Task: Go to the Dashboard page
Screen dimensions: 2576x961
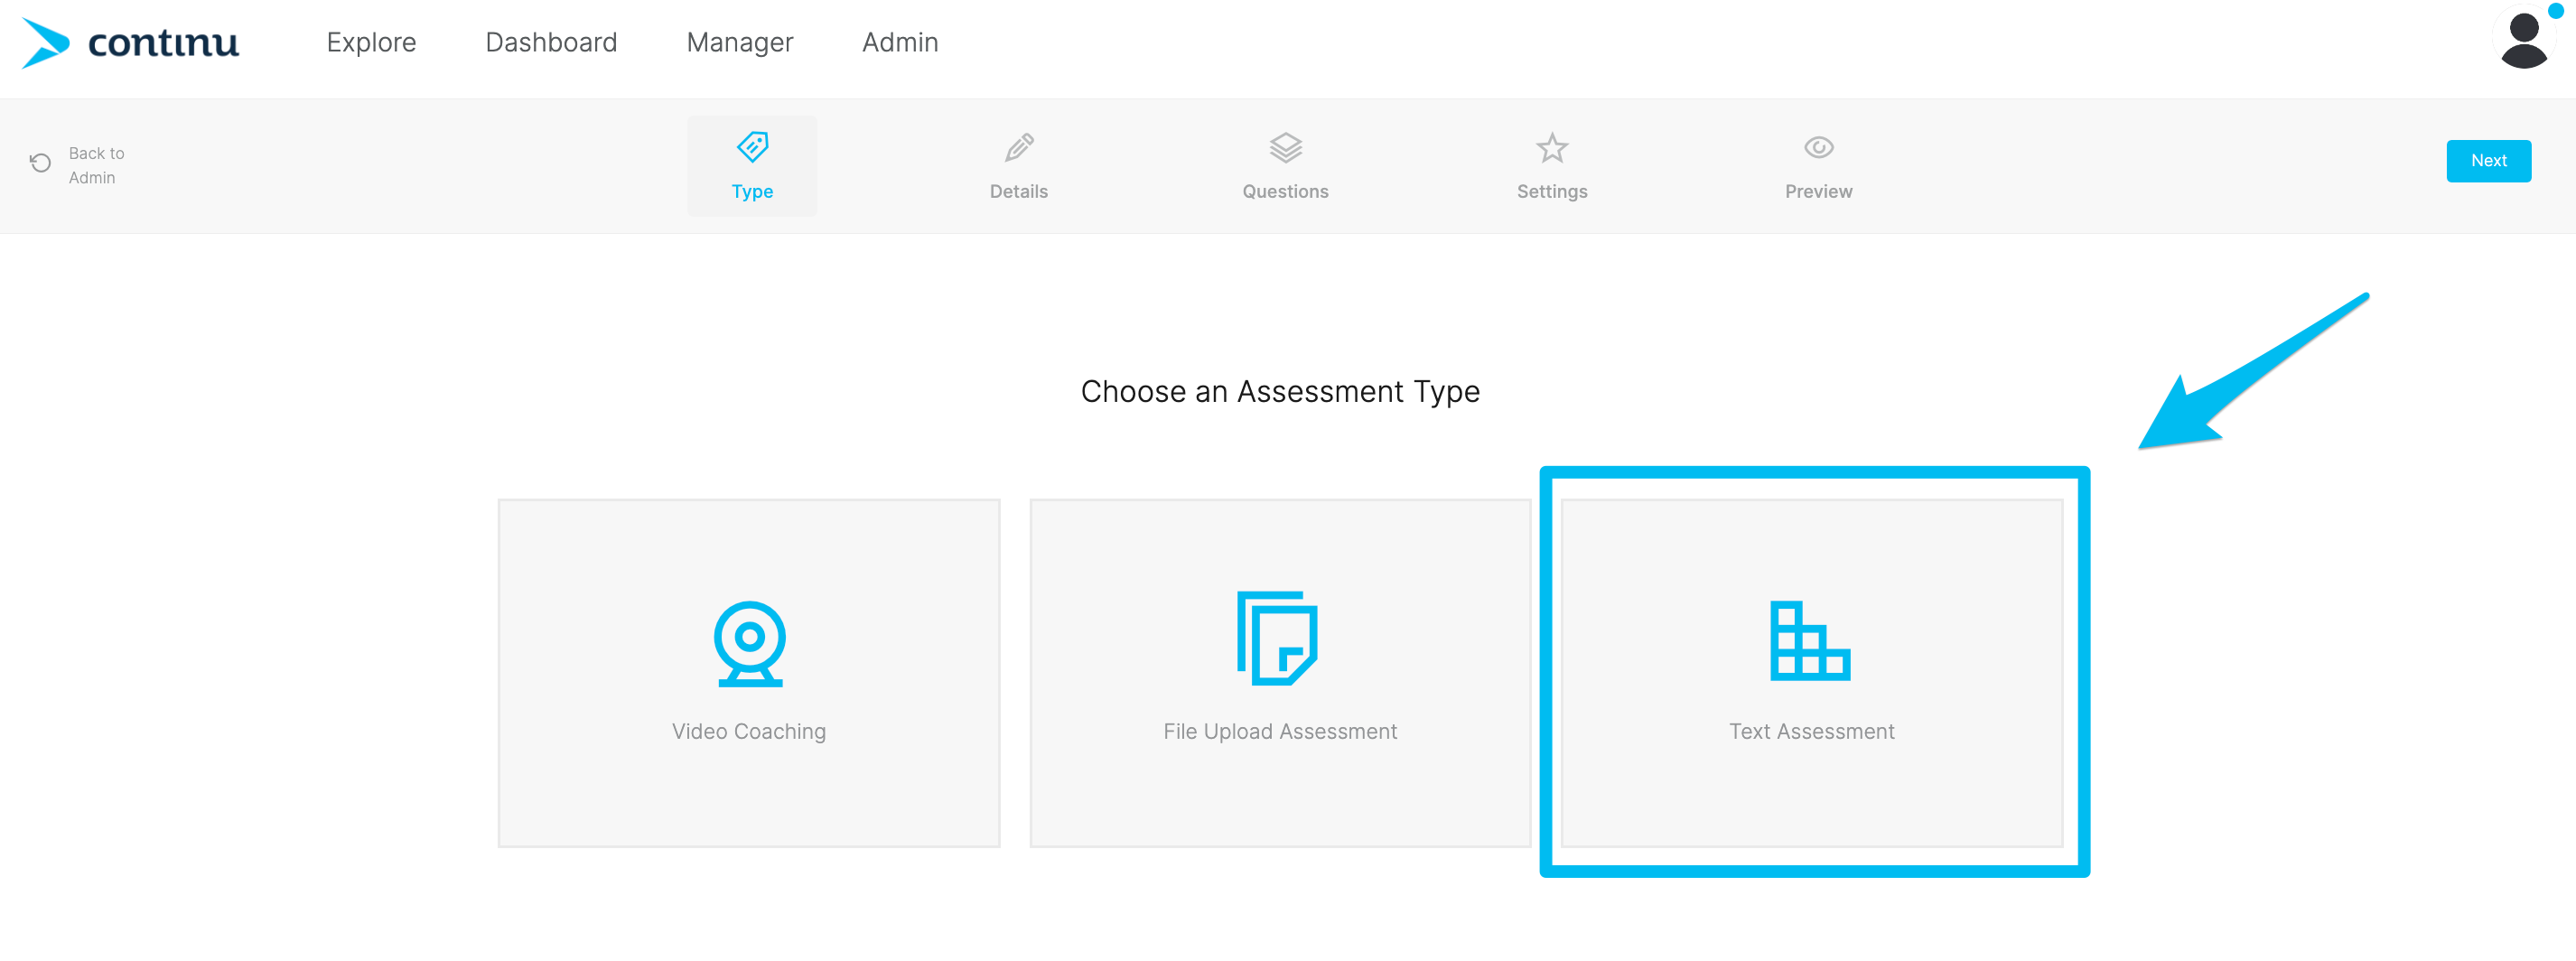Action: tap(551, 43)
